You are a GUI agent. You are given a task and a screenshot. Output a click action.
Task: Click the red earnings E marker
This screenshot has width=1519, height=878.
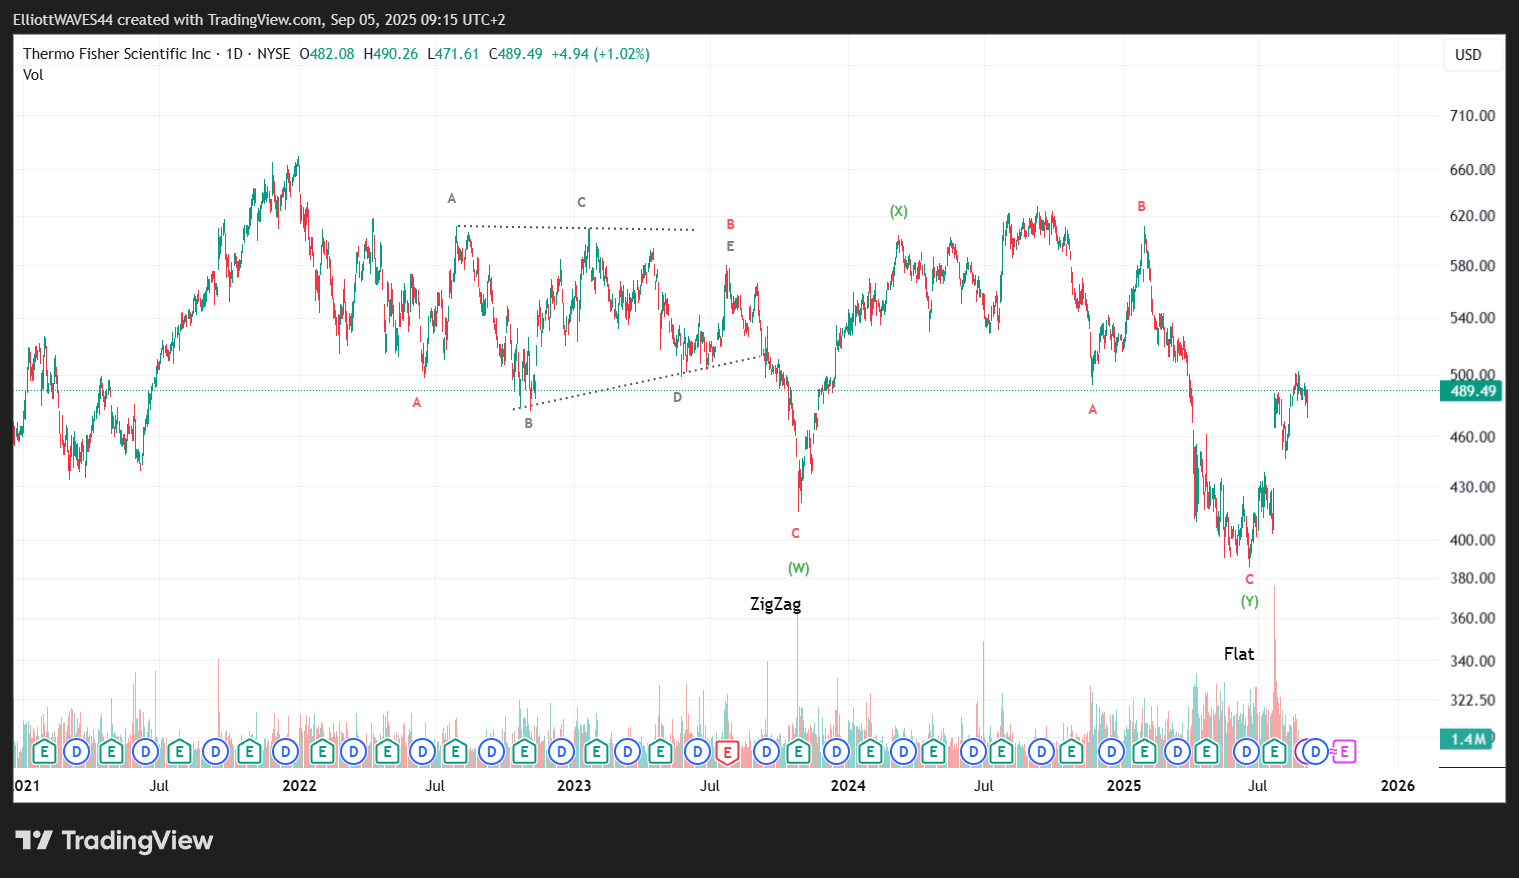point(728,752)
